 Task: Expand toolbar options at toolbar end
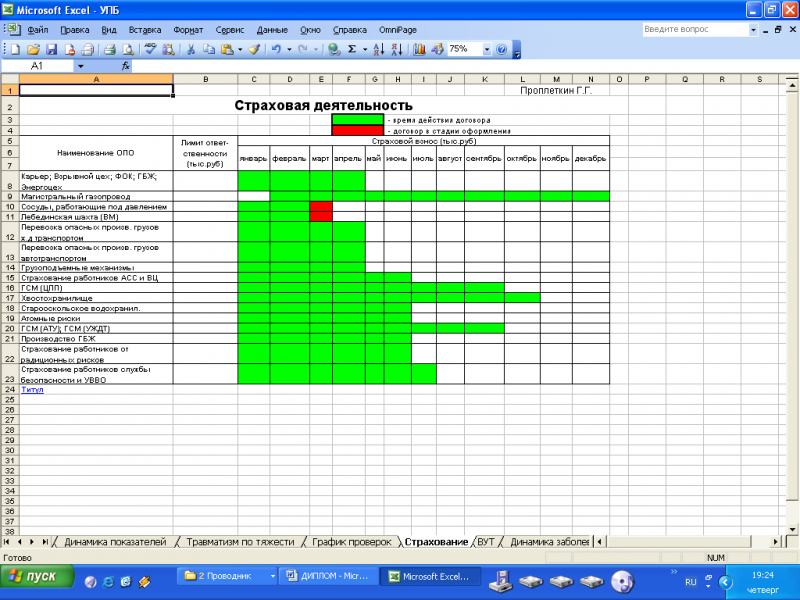[516, 51]
